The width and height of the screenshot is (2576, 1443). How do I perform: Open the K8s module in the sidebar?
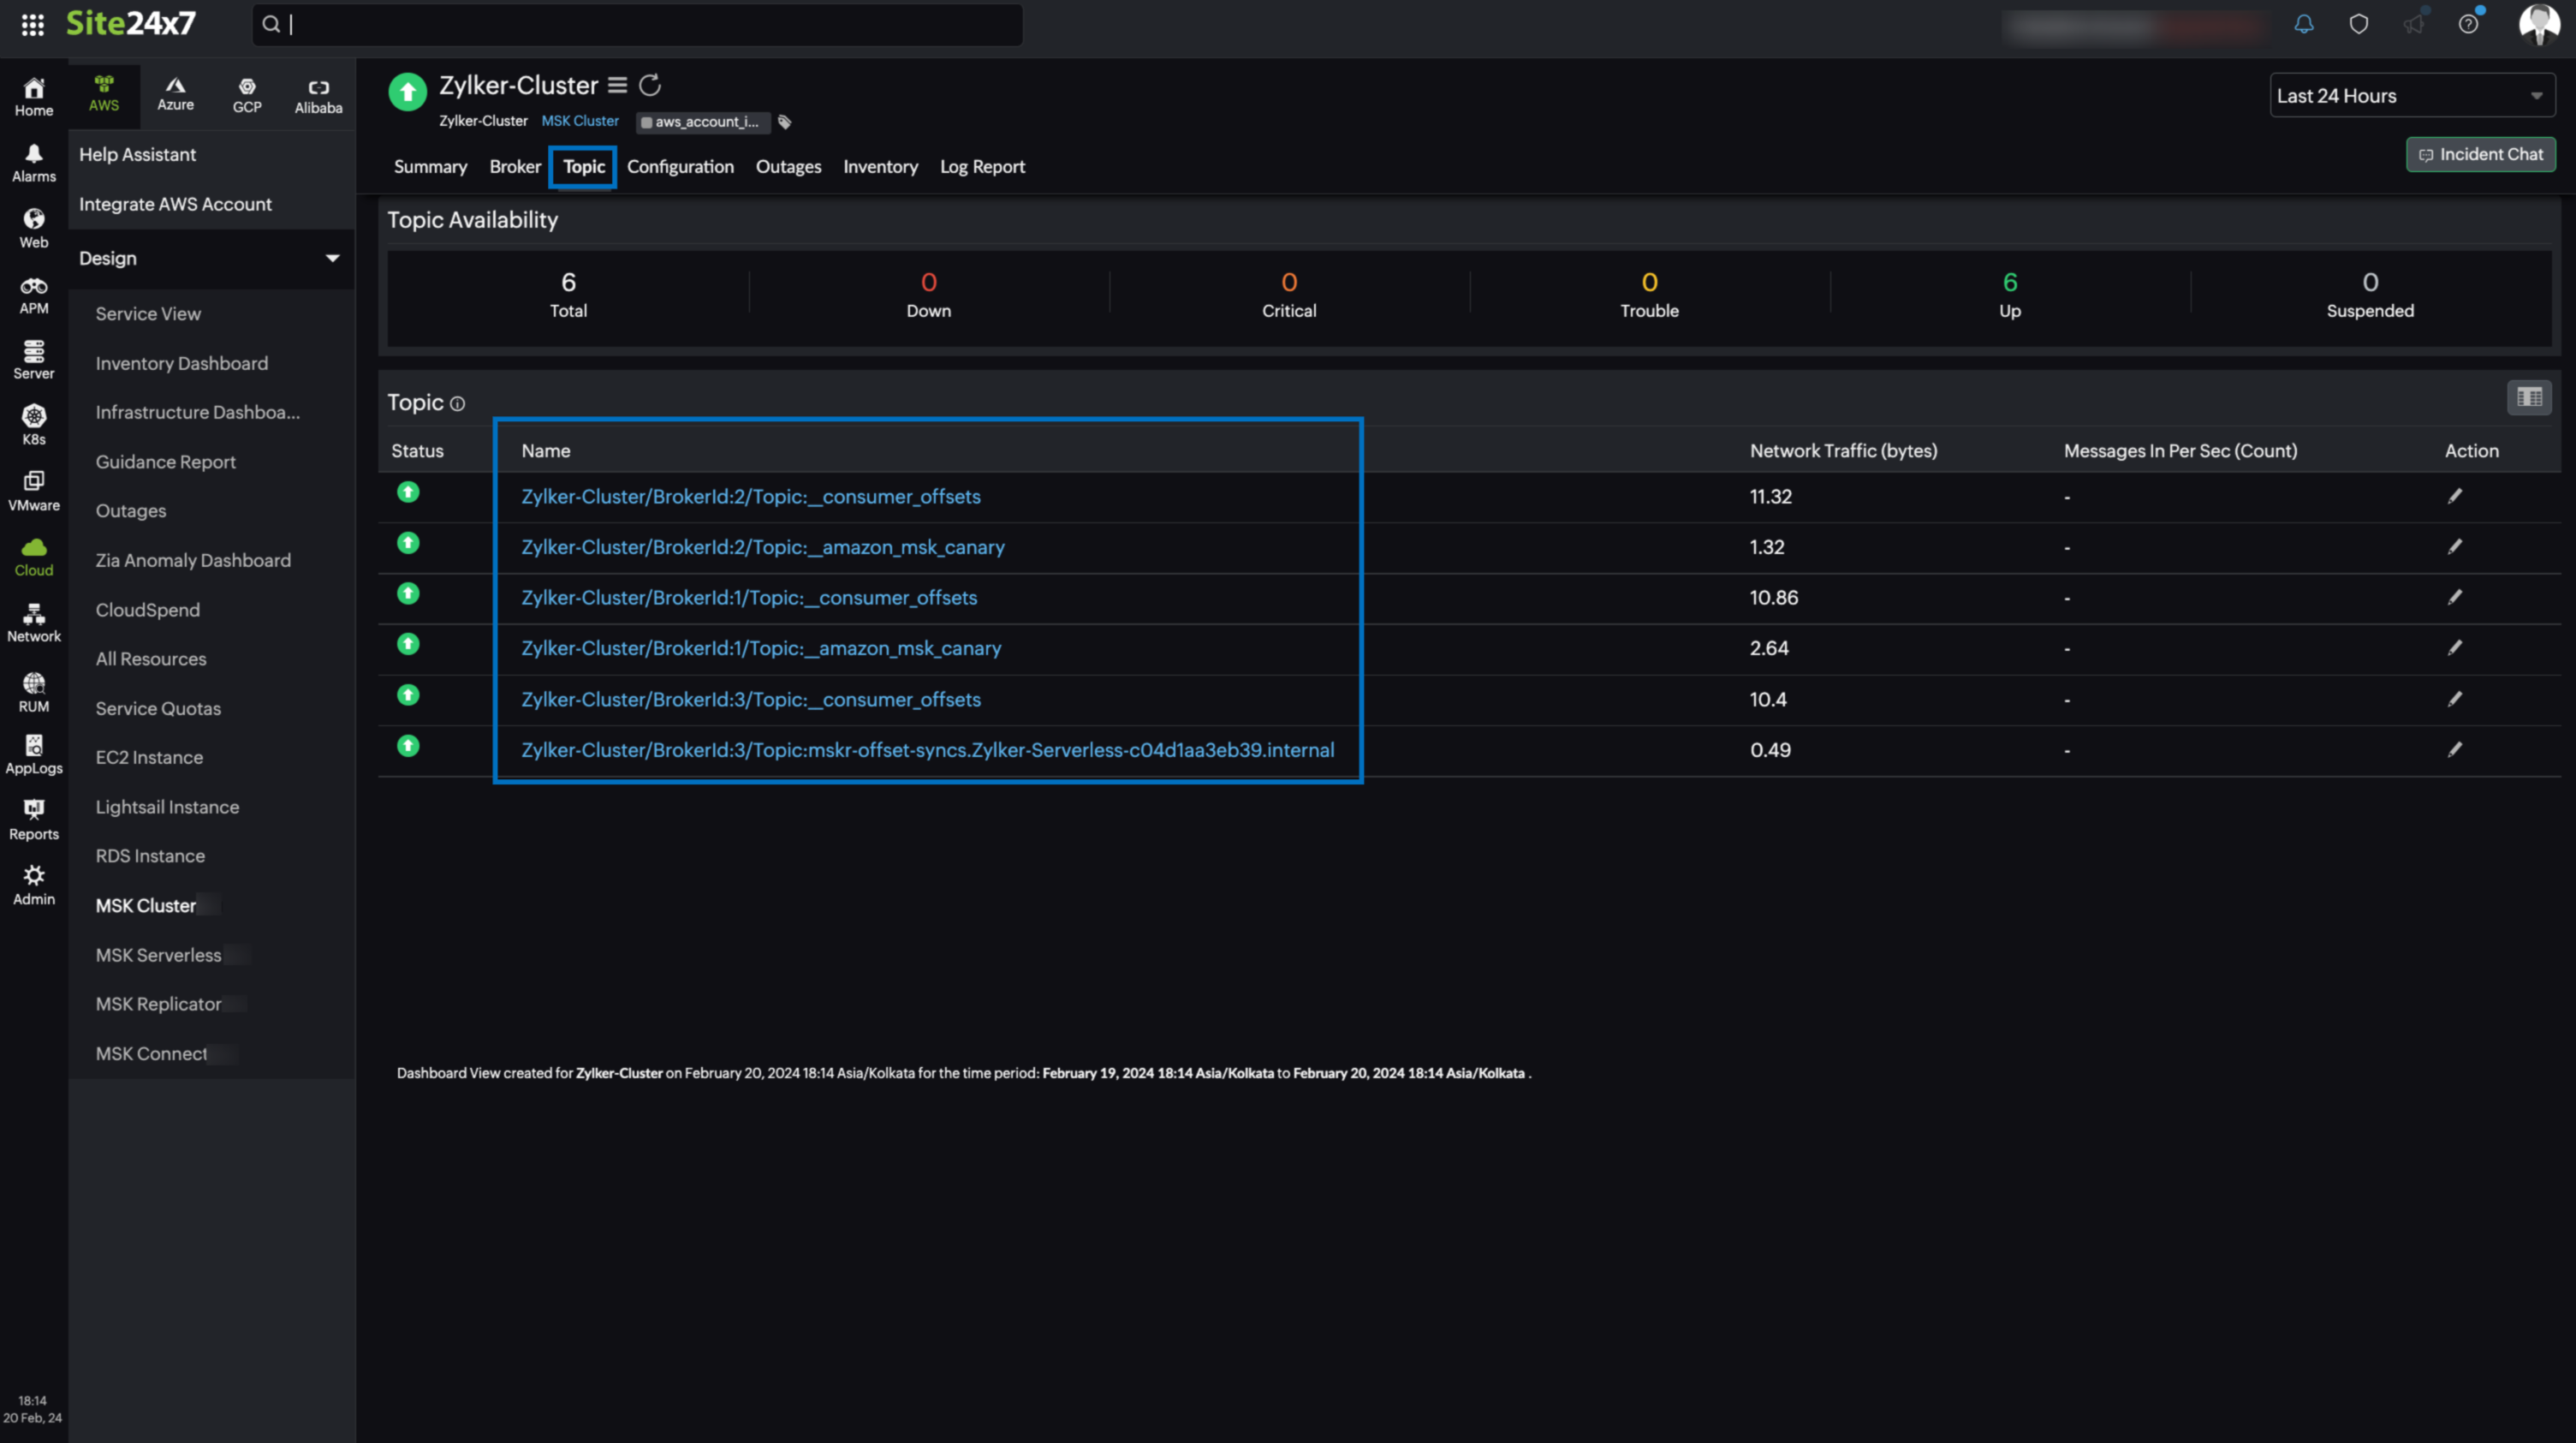tap(33, 423)
